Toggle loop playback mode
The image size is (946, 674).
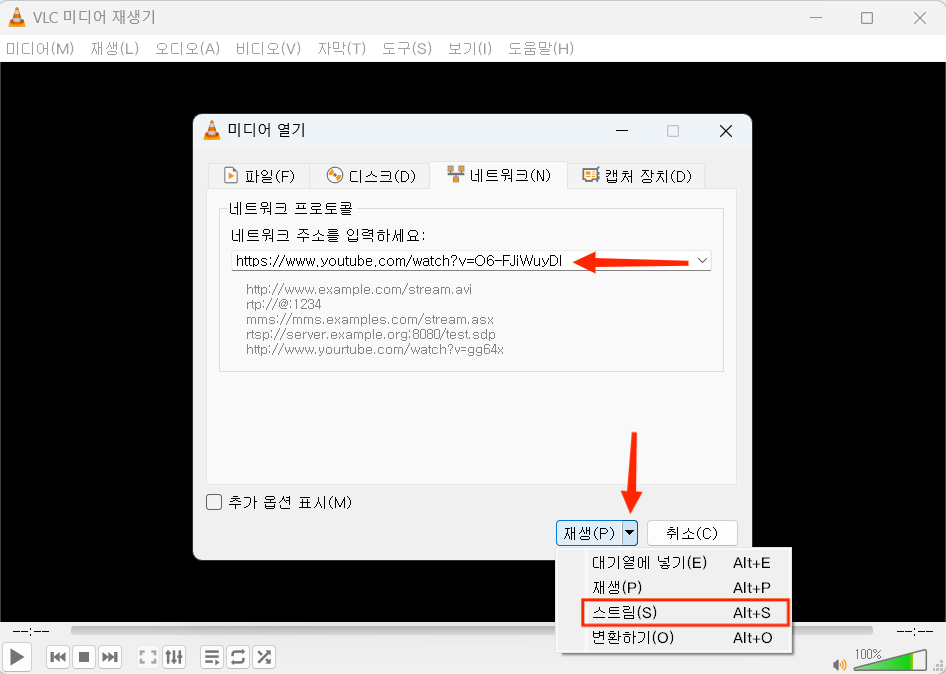click(238, 657)
